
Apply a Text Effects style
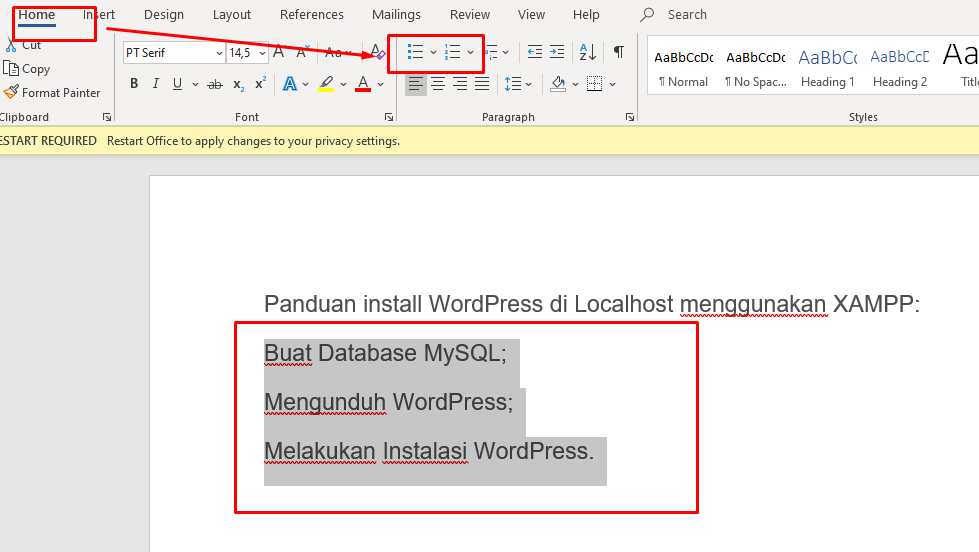(290, 84)
